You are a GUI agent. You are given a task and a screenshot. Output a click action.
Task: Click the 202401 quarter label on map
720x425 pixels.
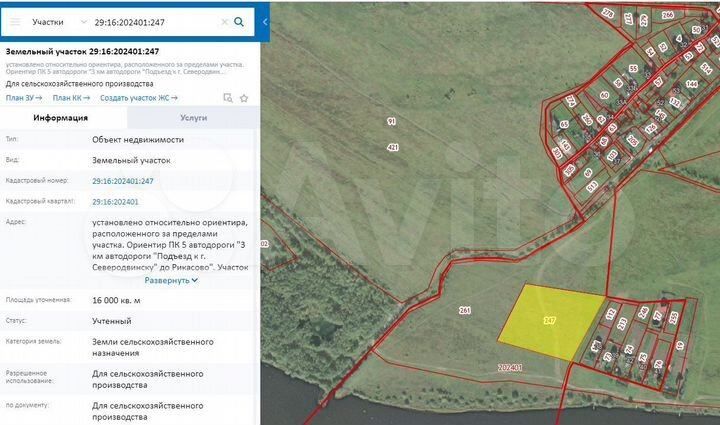510,368
